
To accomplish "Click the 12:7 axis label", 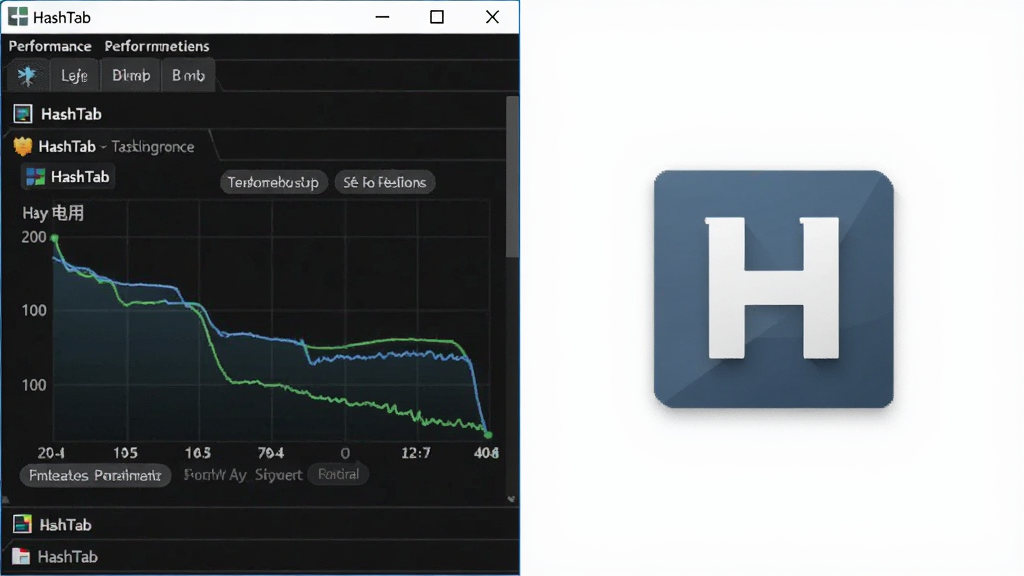I will point(416,453).
